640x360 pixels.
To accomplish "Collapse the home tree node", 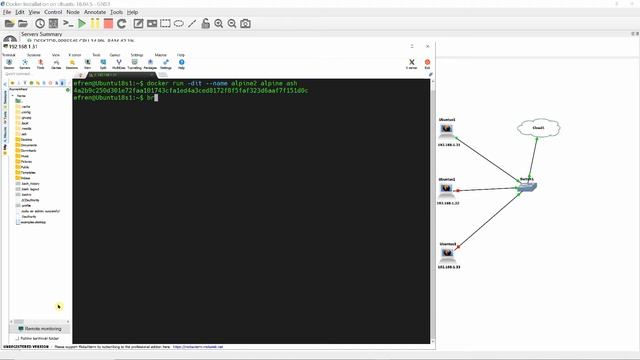I will pos(13,96).
